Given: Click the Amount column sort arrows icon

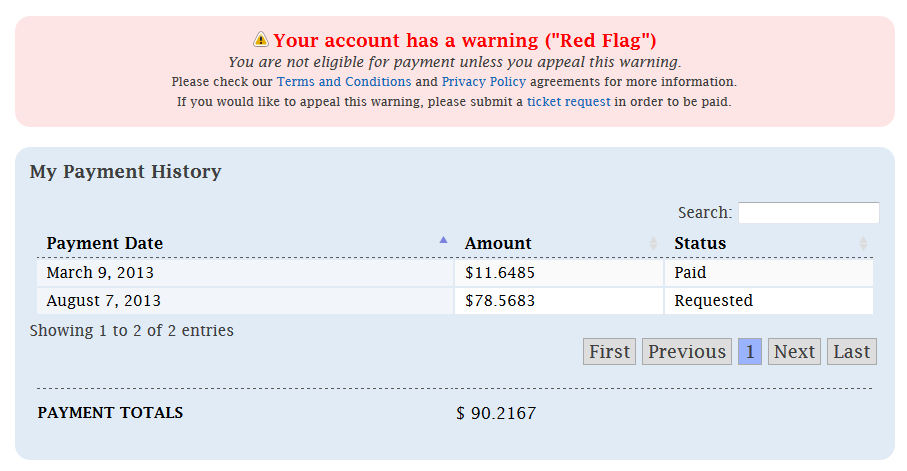Looking at the screenshot, I should (x=653, y=243).
